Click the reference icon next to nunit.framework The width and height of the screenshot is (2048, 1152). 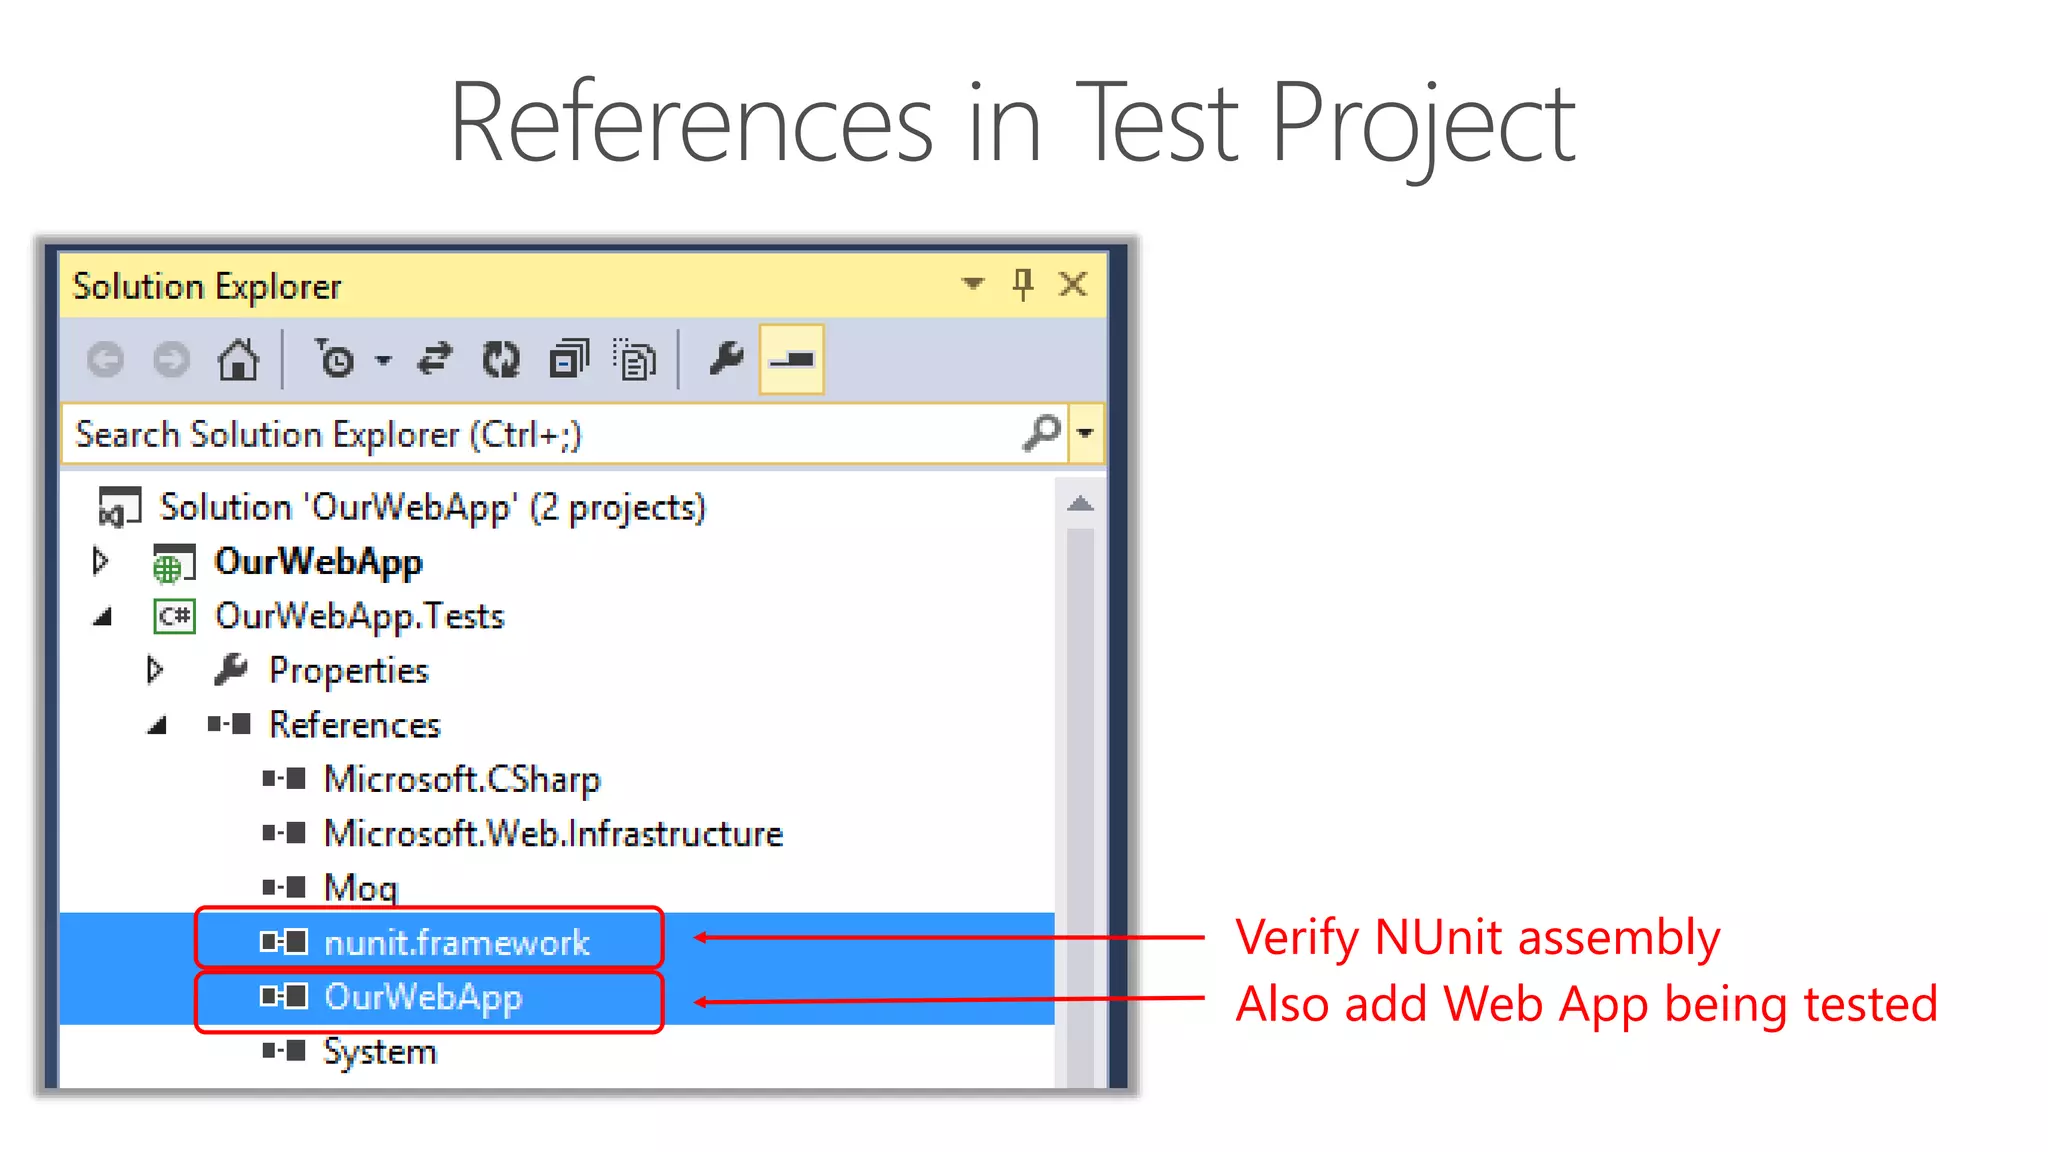[x=284, y=942]
